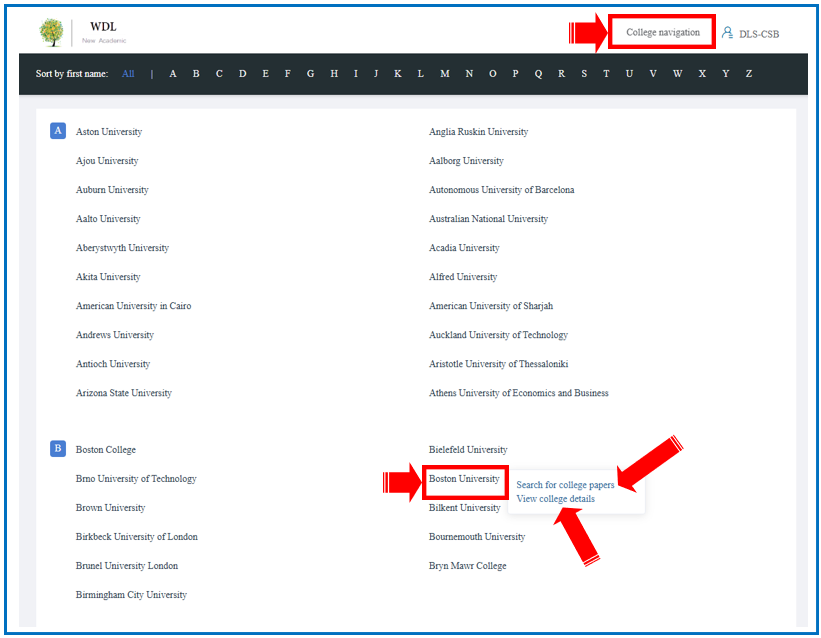Screen dimensions: 821x638
Task: Open Alfred University entry
Action: [463, 277]
